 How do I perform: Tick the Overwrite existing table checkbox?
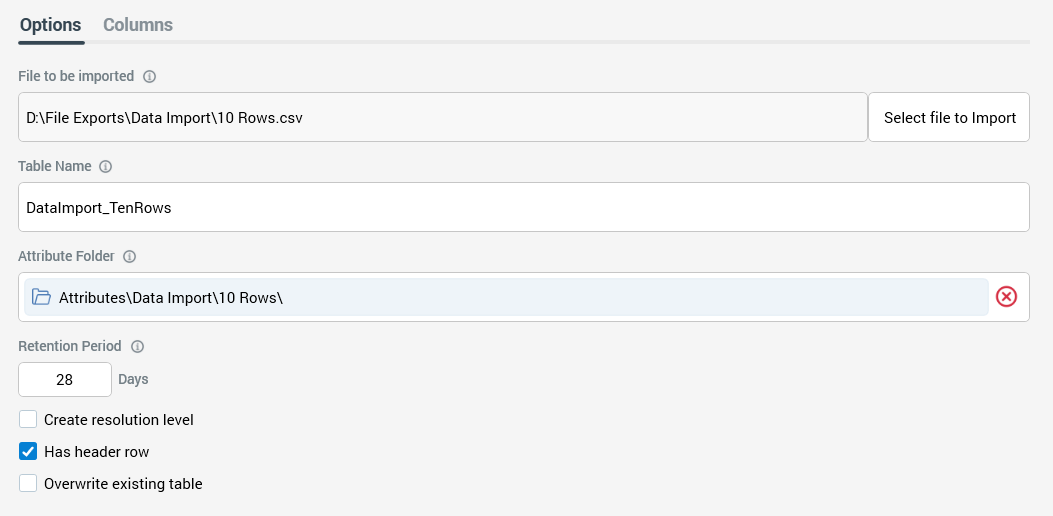tap(28, 484)
